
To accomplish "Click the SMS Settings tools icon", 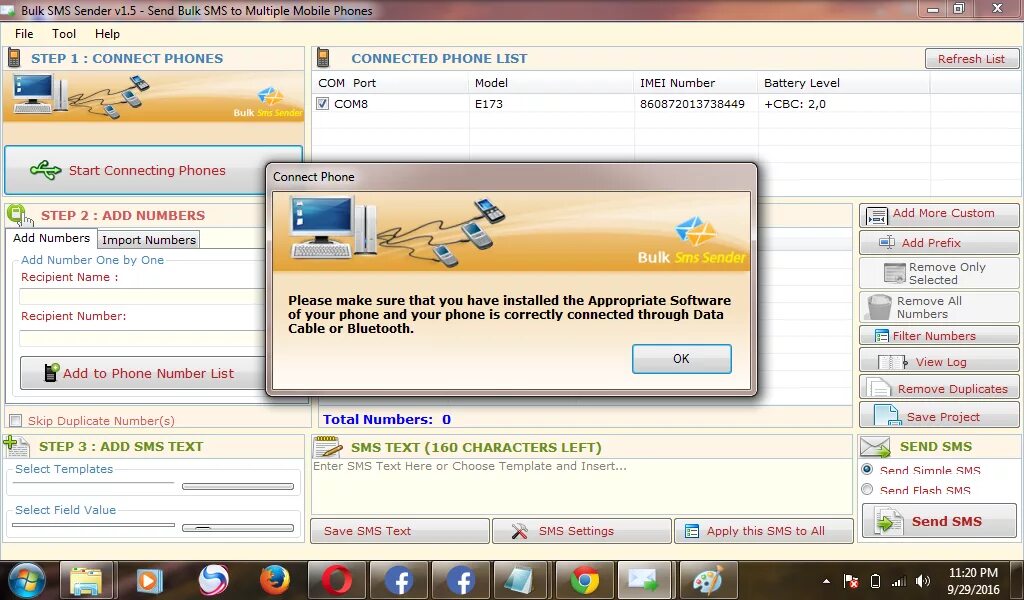I will point(520,531).
